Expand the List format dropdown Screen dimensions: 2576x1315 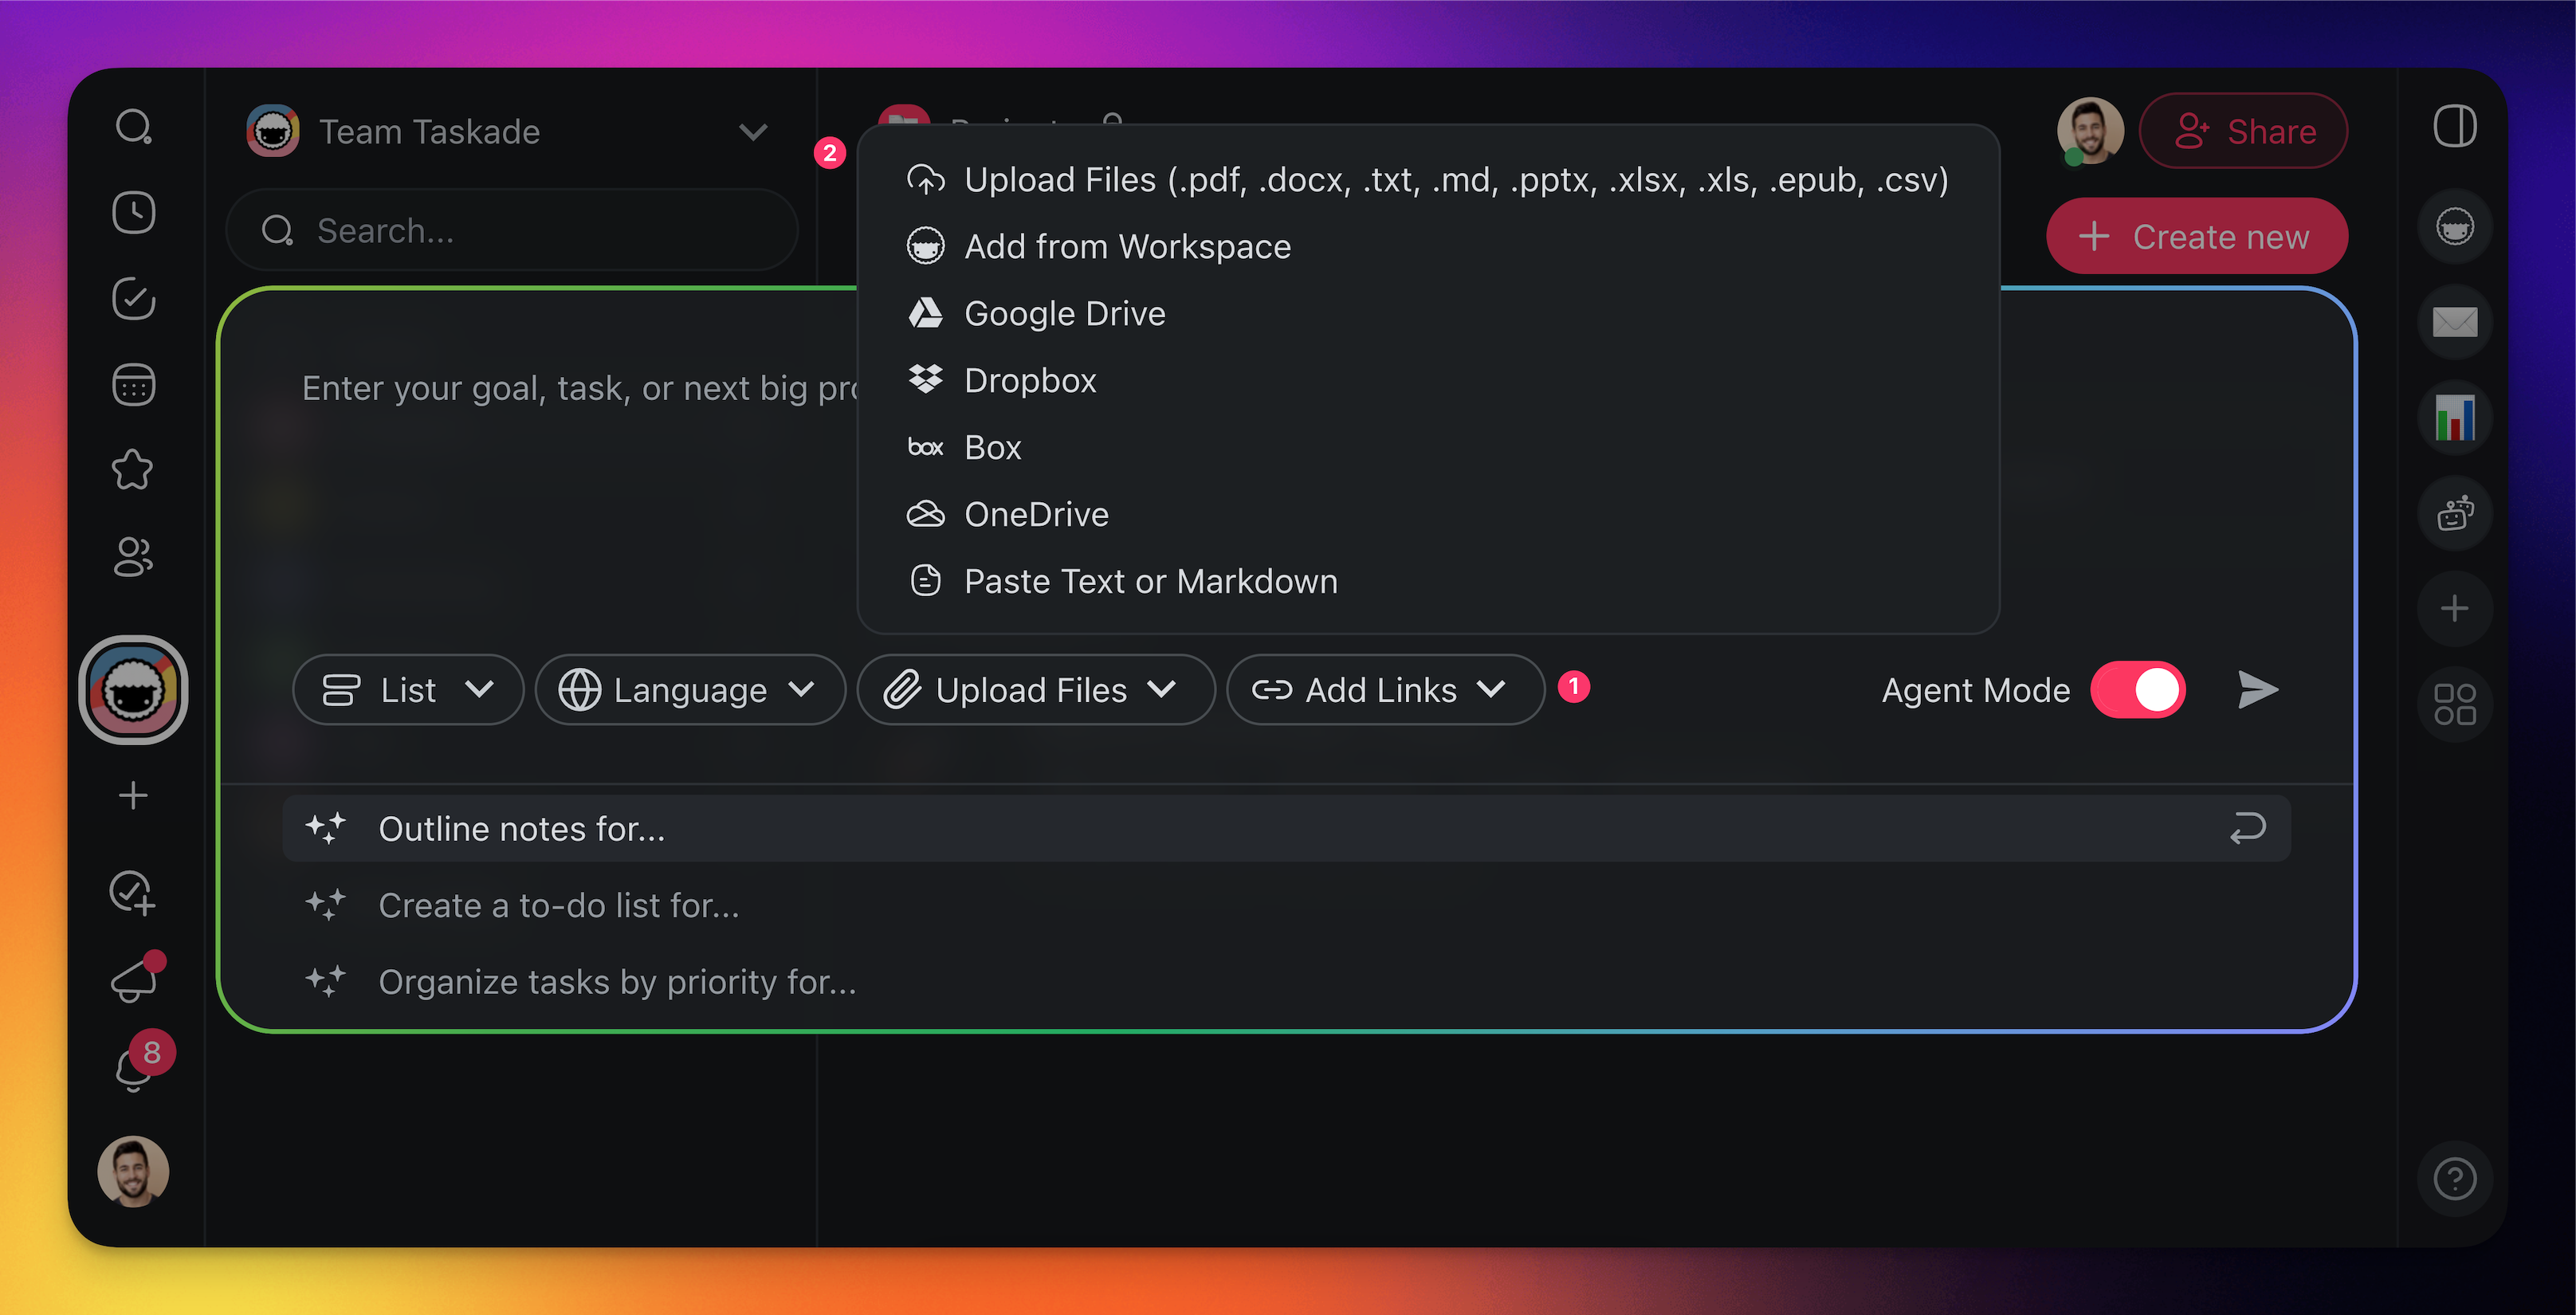coord(408,690)
